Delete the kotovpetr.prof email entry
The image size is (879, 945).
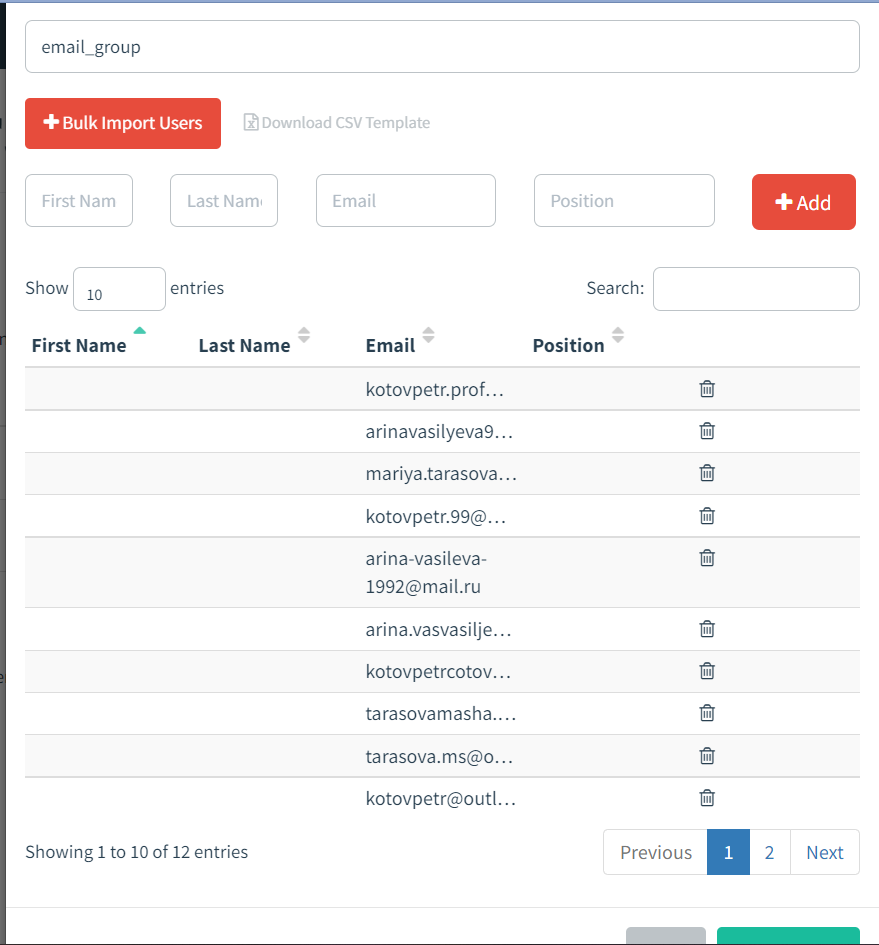click(707, 389)
